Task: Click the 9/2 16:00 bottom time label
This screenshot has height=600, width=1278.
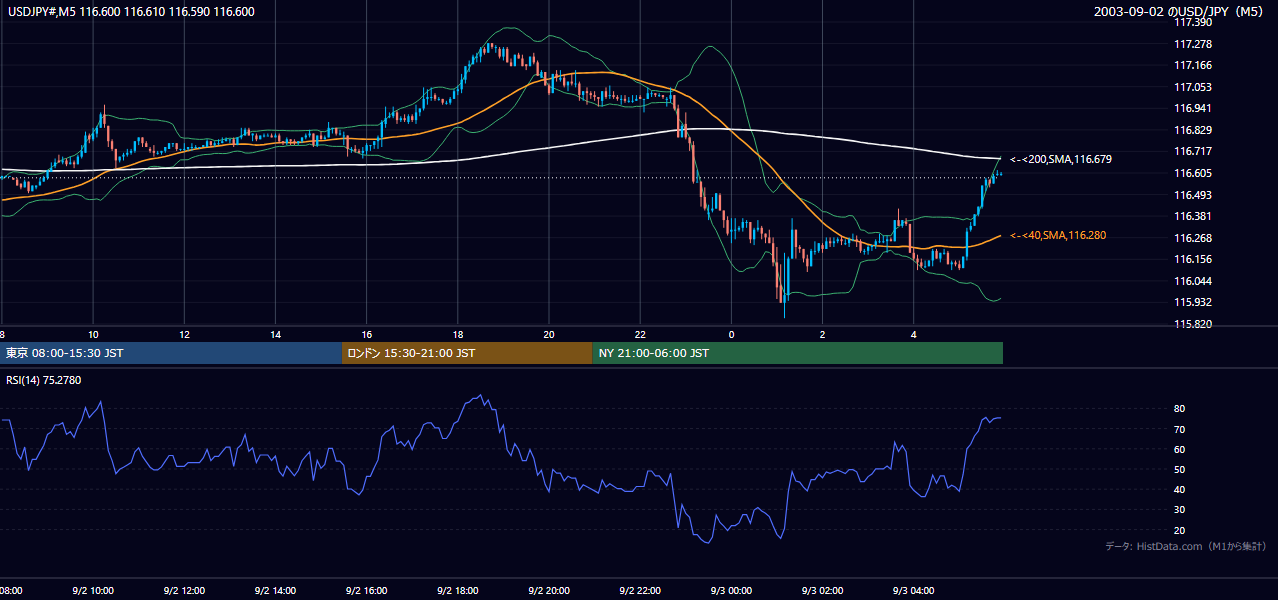Action: [367, 591]
